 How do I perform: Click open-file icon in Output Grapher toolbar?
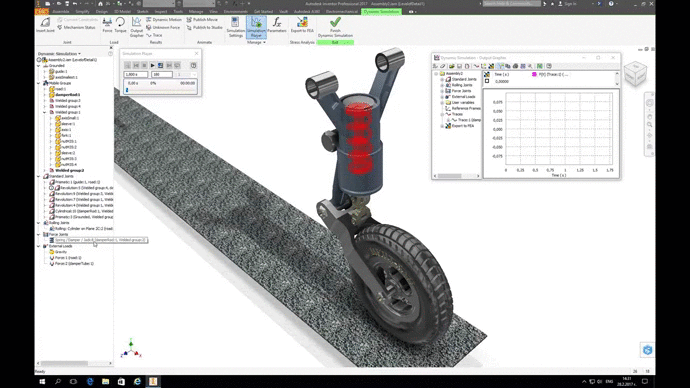pos(451,66)
